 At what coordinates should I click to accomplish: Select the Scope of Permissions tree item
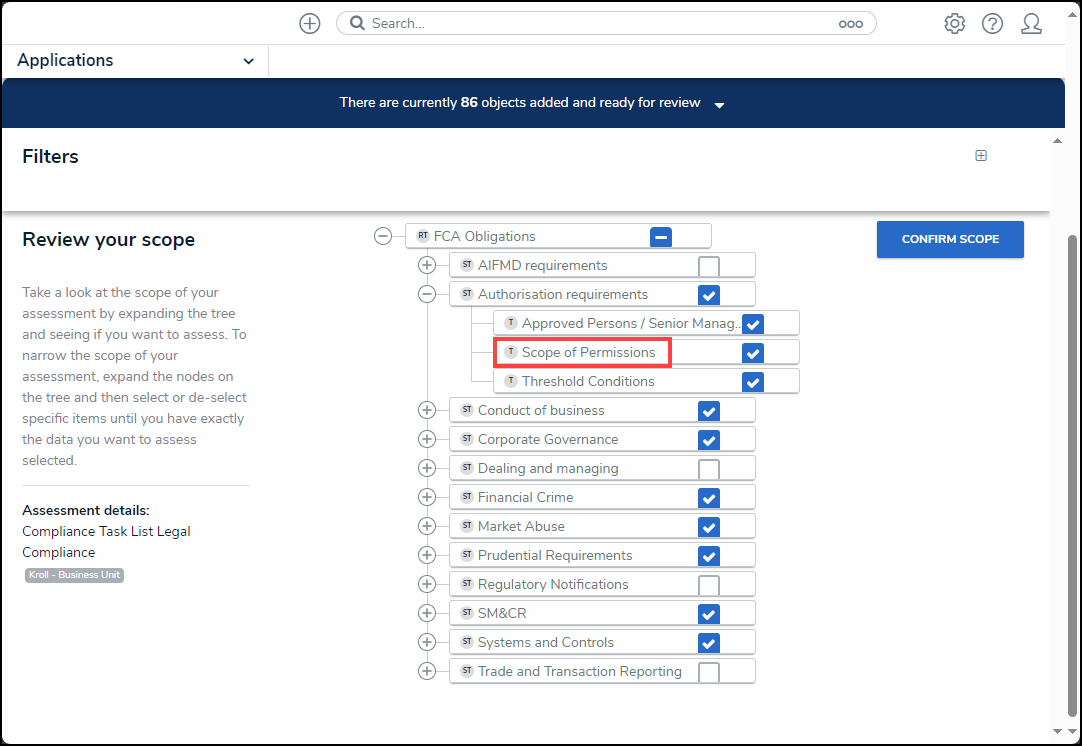(588, 353)
